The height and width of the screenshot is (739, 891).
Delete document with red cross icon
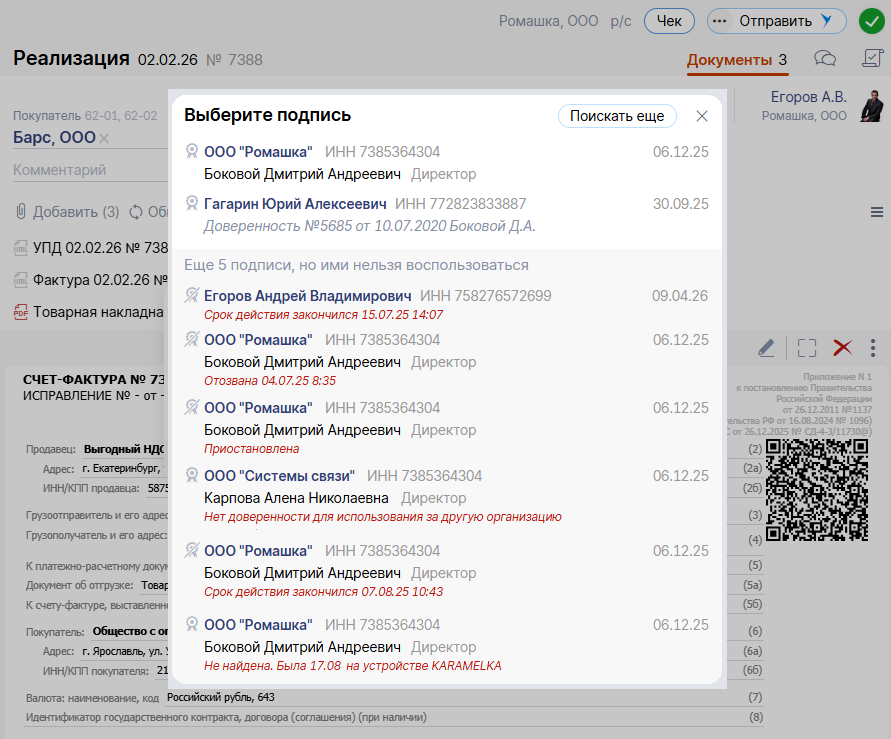pyautogui.click(x=842, y=348)
